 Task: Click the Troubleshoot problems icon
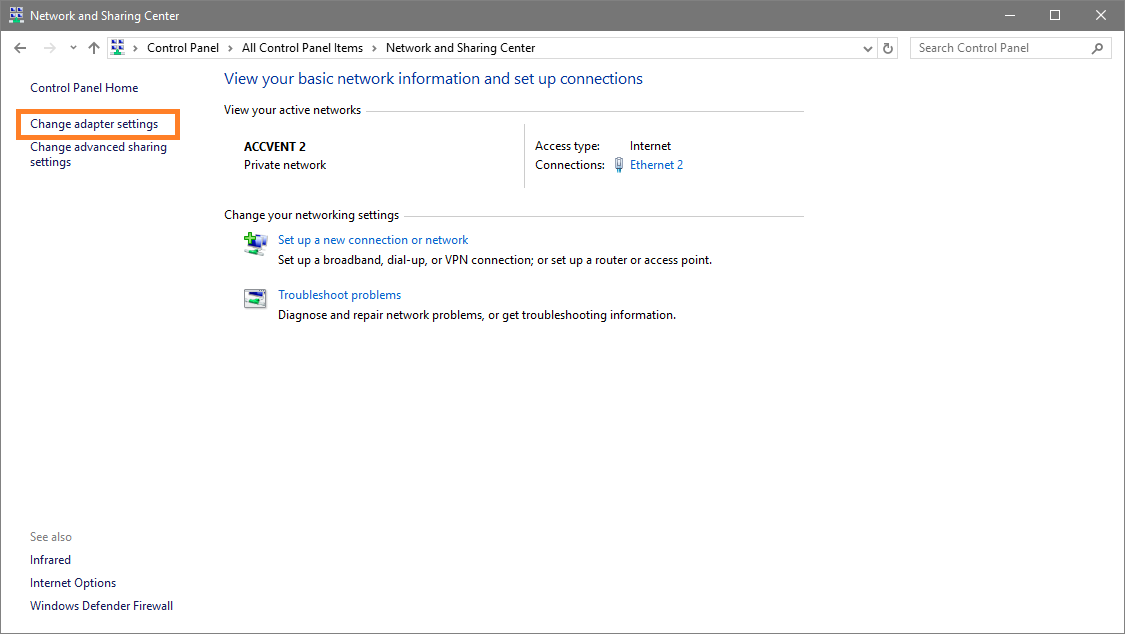[255, 298]
